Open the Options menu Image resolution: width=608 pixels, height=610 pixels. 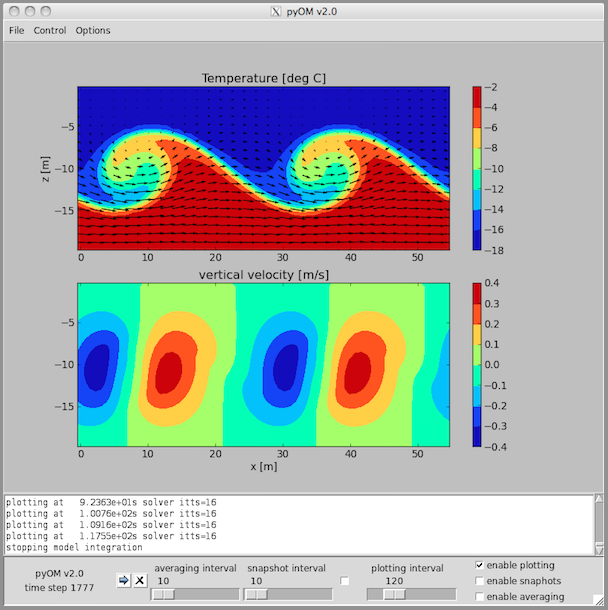pyautogui.click(x=93, y=30)
